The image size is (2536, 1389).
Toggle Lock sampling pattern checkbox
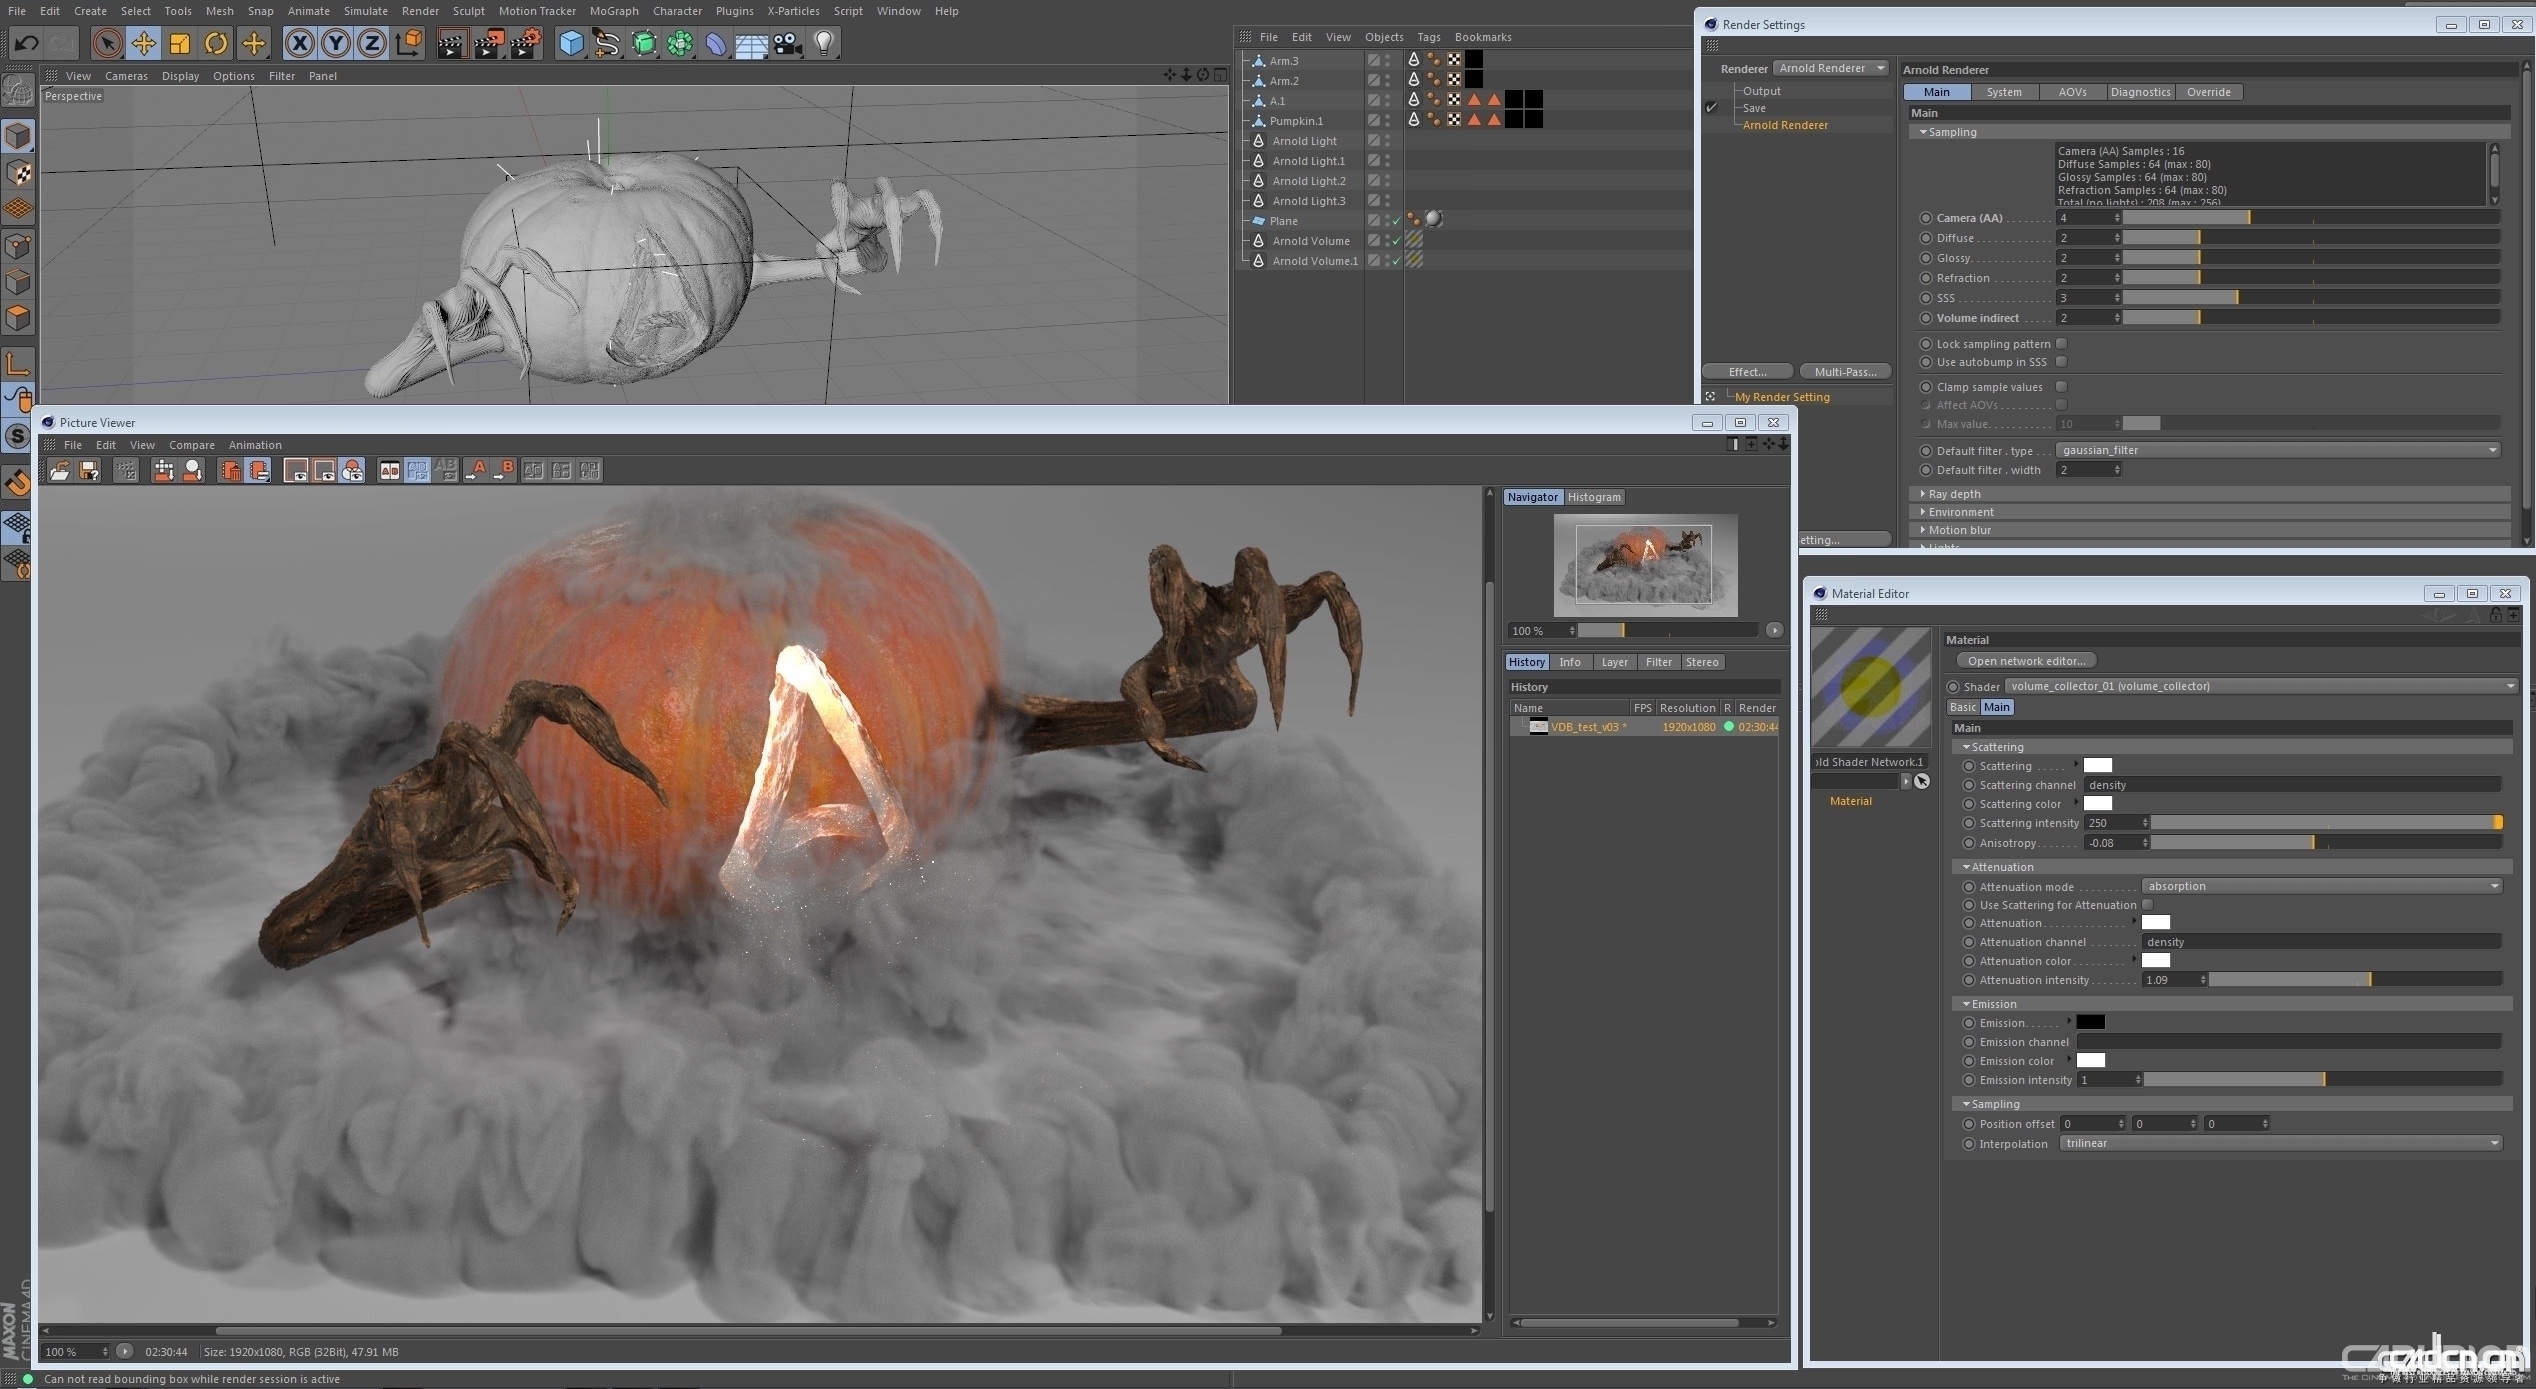pyautogui.click(x=2061, y=344)
